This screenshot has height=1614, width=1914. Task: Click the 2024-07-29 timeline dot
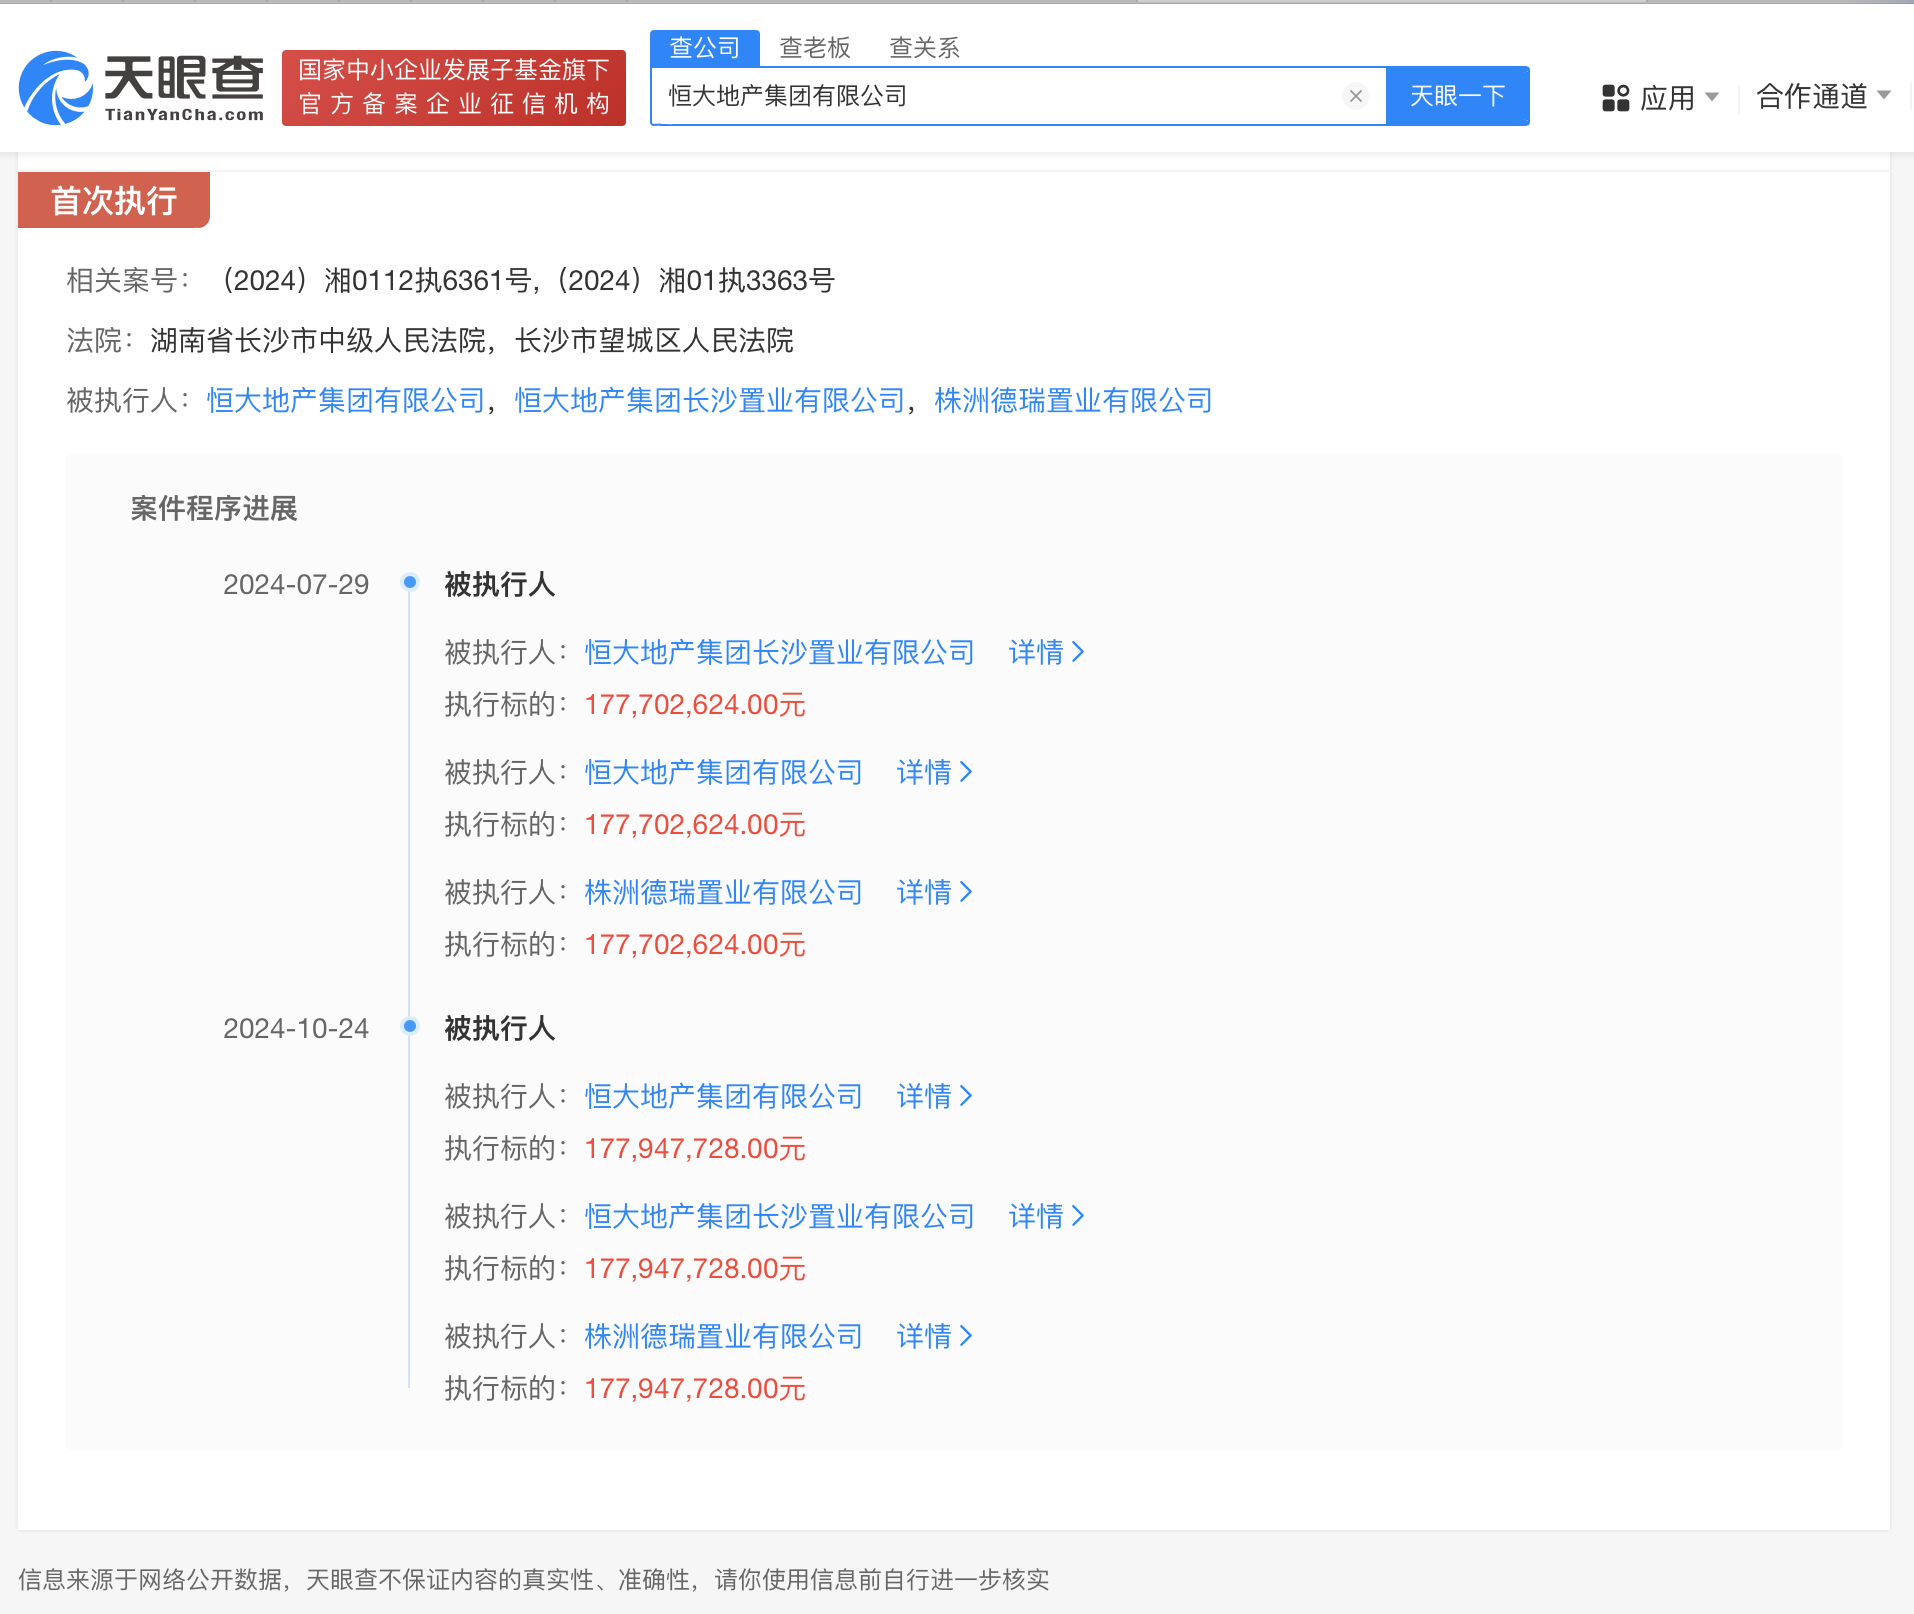click(x=410, y=582)
